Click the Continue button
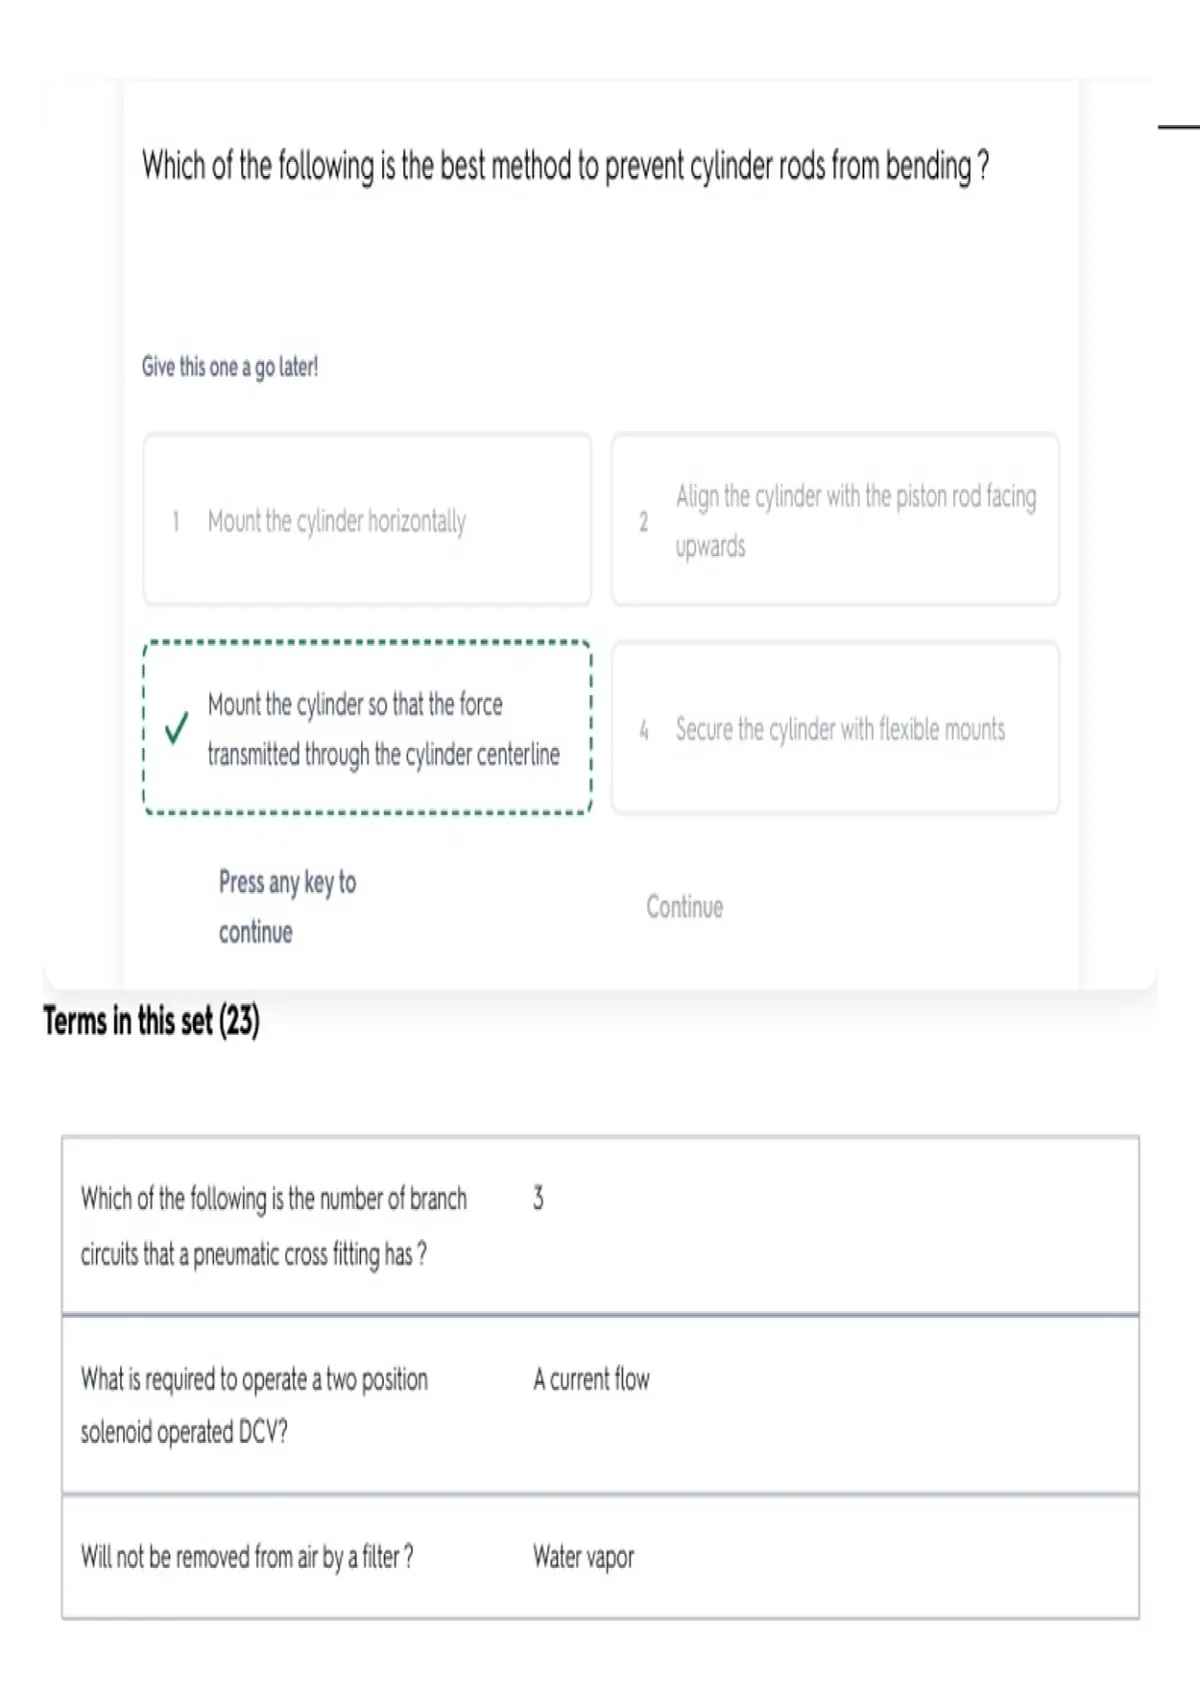This screenshot has height=1700, width=1200. coord(684,907)
